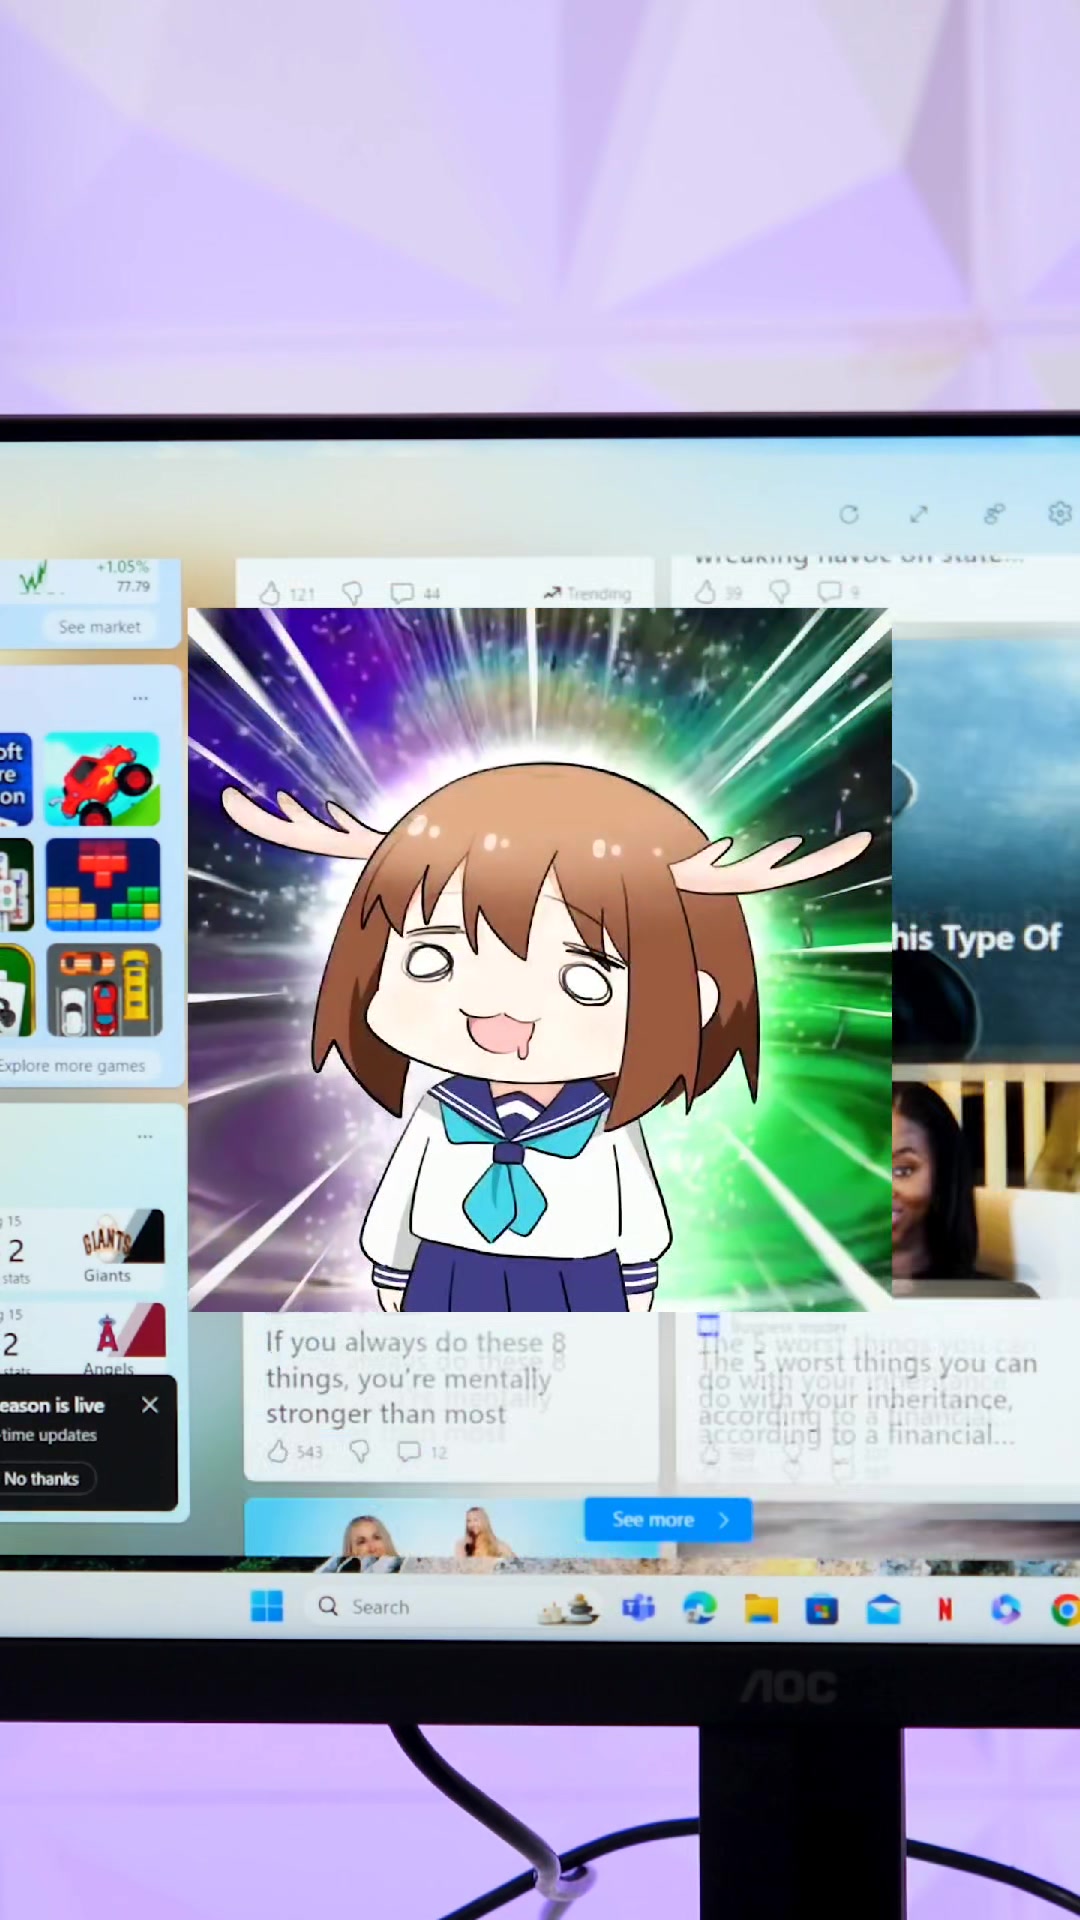
Task: Launch the mahjong tiles game
Action: [15, 885]
